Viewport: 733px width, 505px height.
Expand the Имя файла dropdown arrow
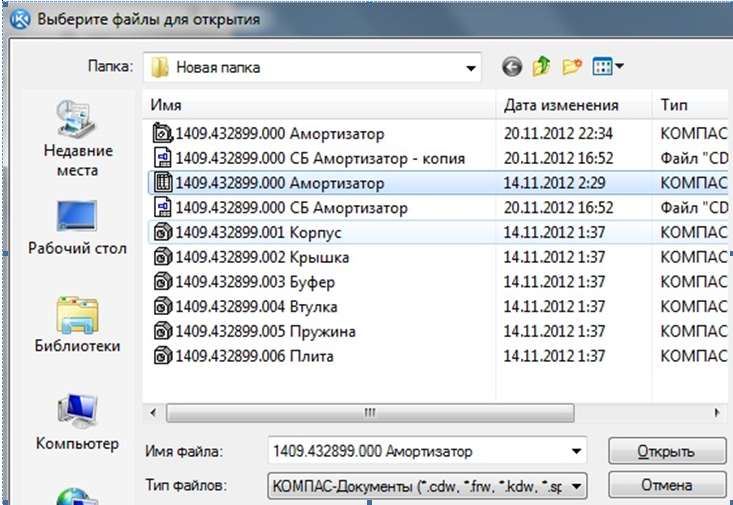[576, 451]
